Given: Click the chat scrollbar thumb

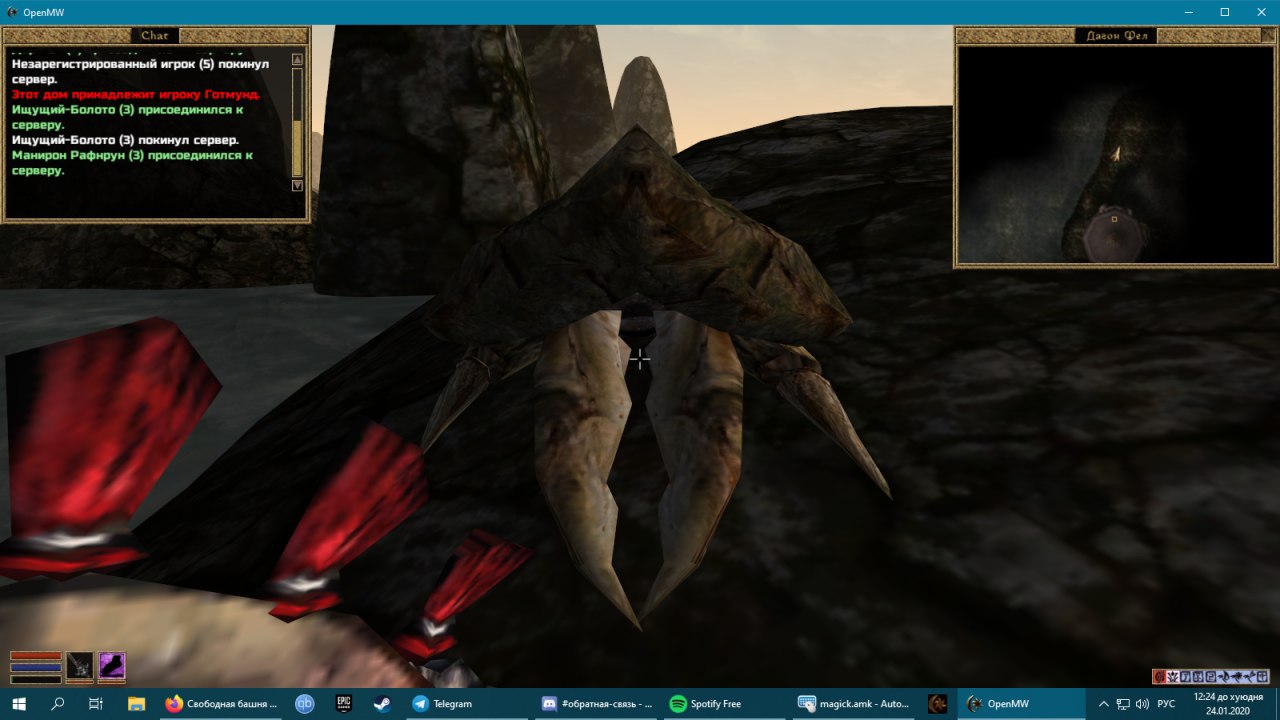Looking at the screenshot, I should (297, 148).
